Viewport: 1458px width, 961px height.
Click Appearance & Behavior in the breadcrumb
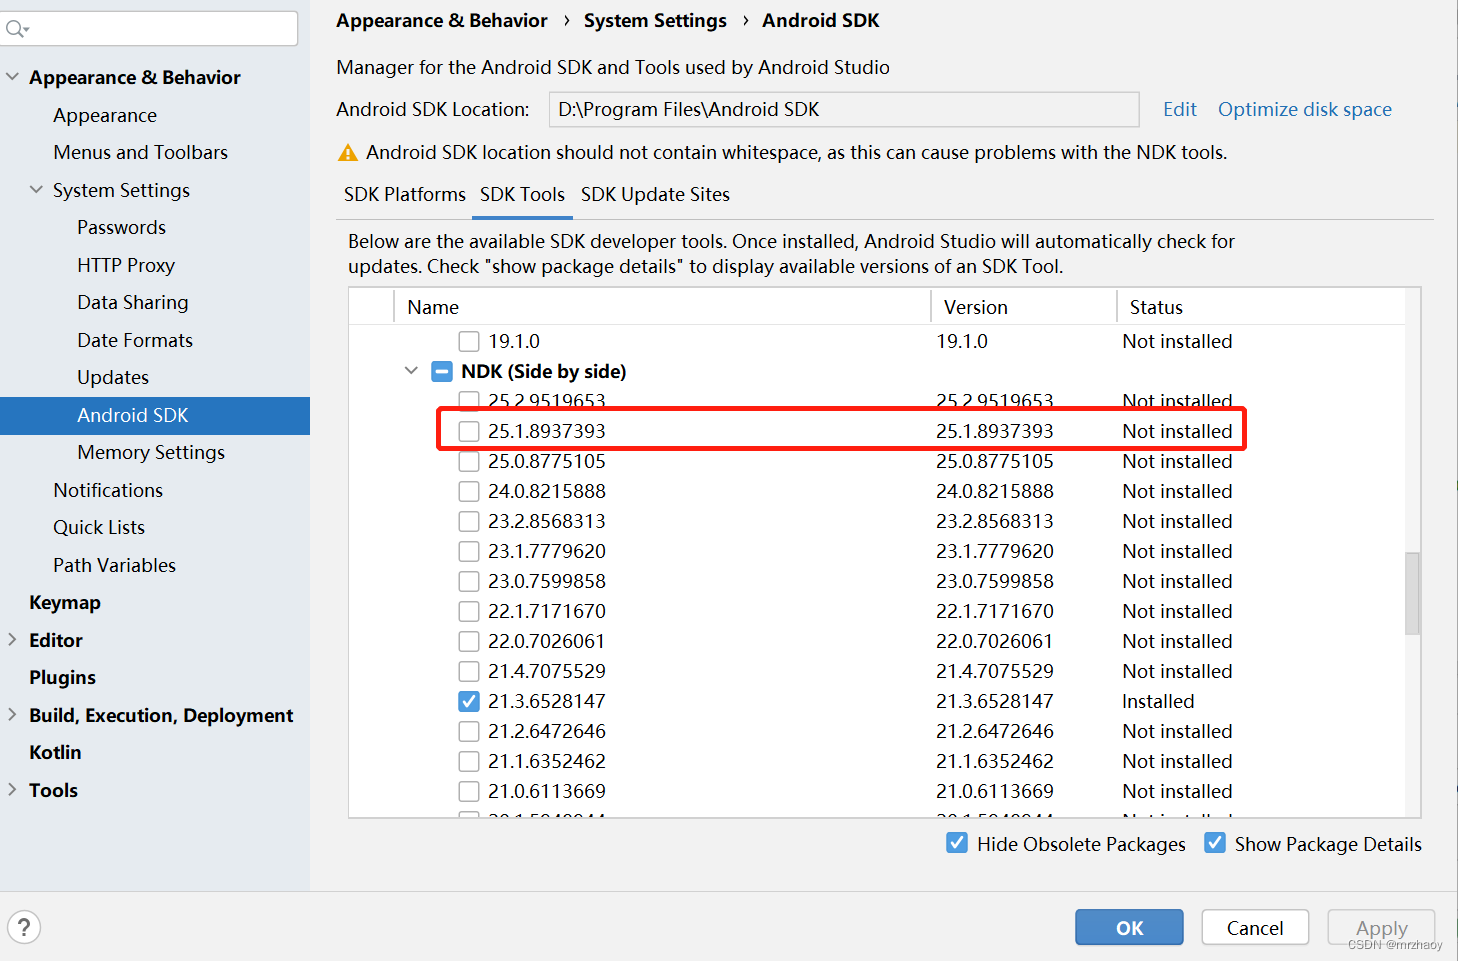tap(442, 20)
